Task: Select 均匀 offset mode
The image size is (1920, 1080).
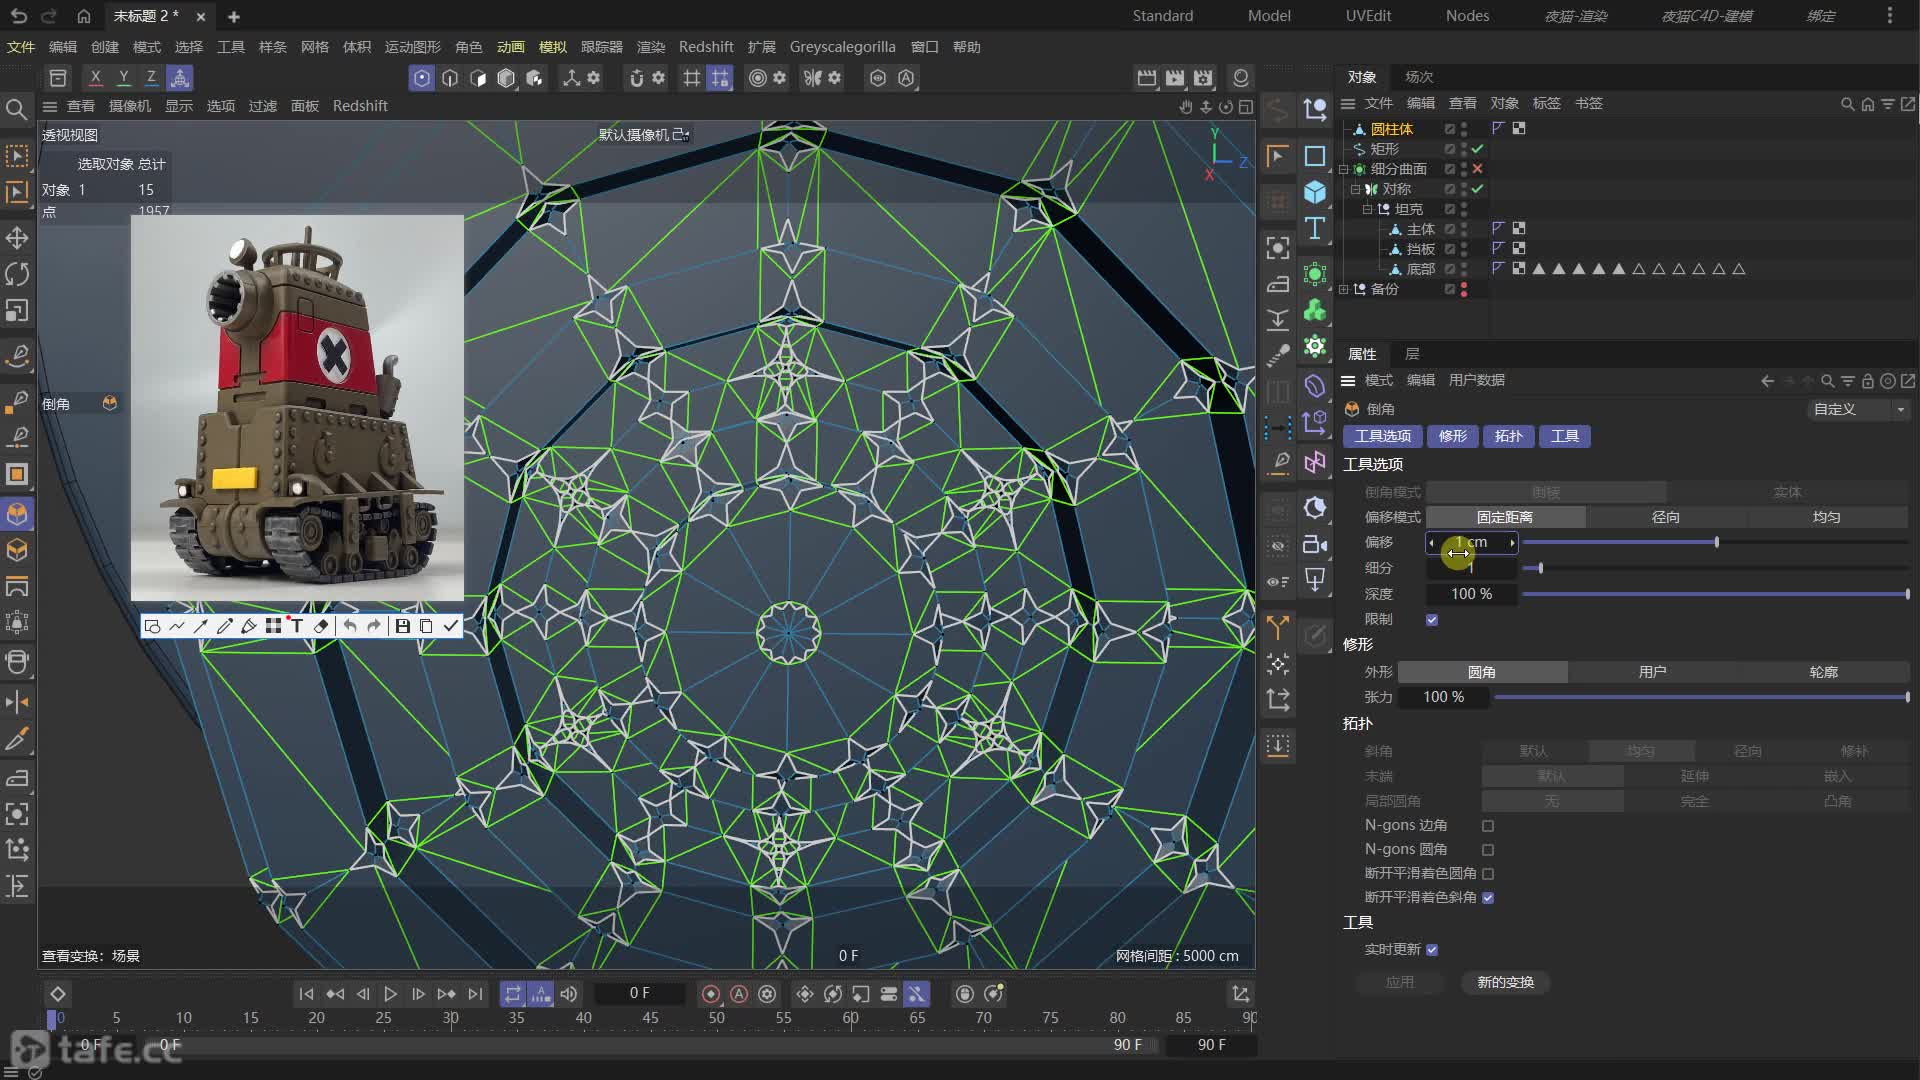Action: pos(1826,517)
